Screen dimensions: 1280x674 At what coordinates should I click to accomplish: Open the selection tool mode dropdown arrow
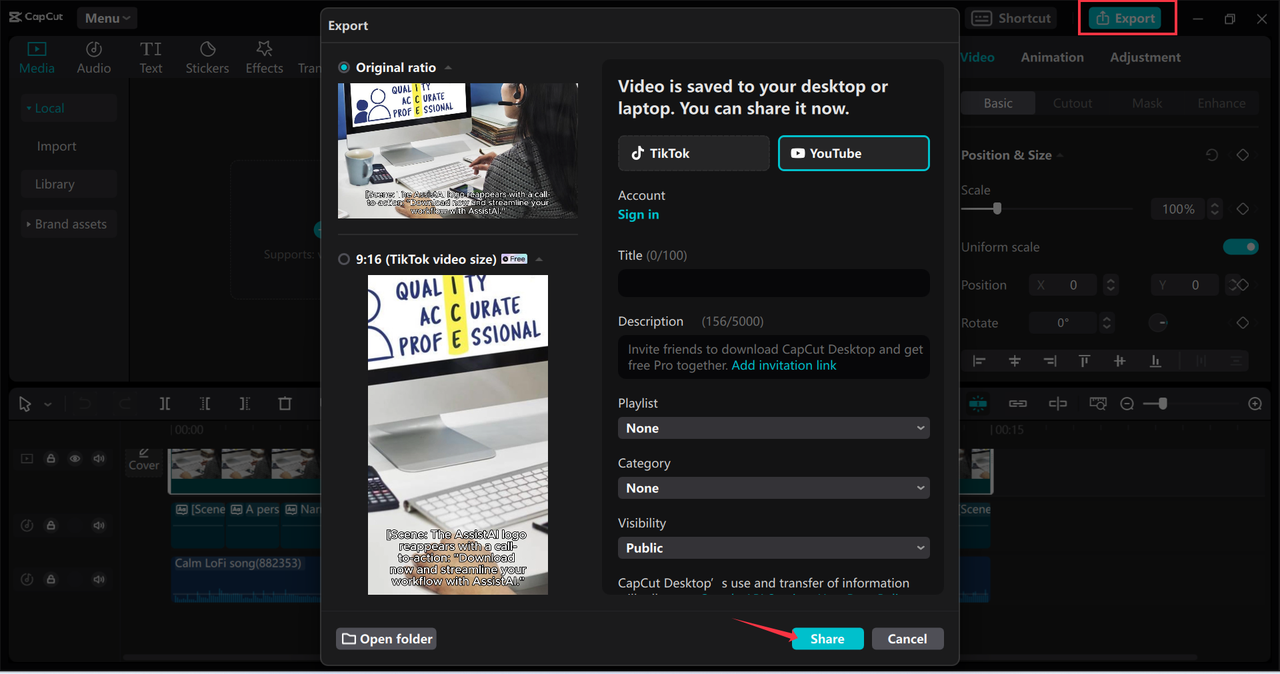click(48, 404)
